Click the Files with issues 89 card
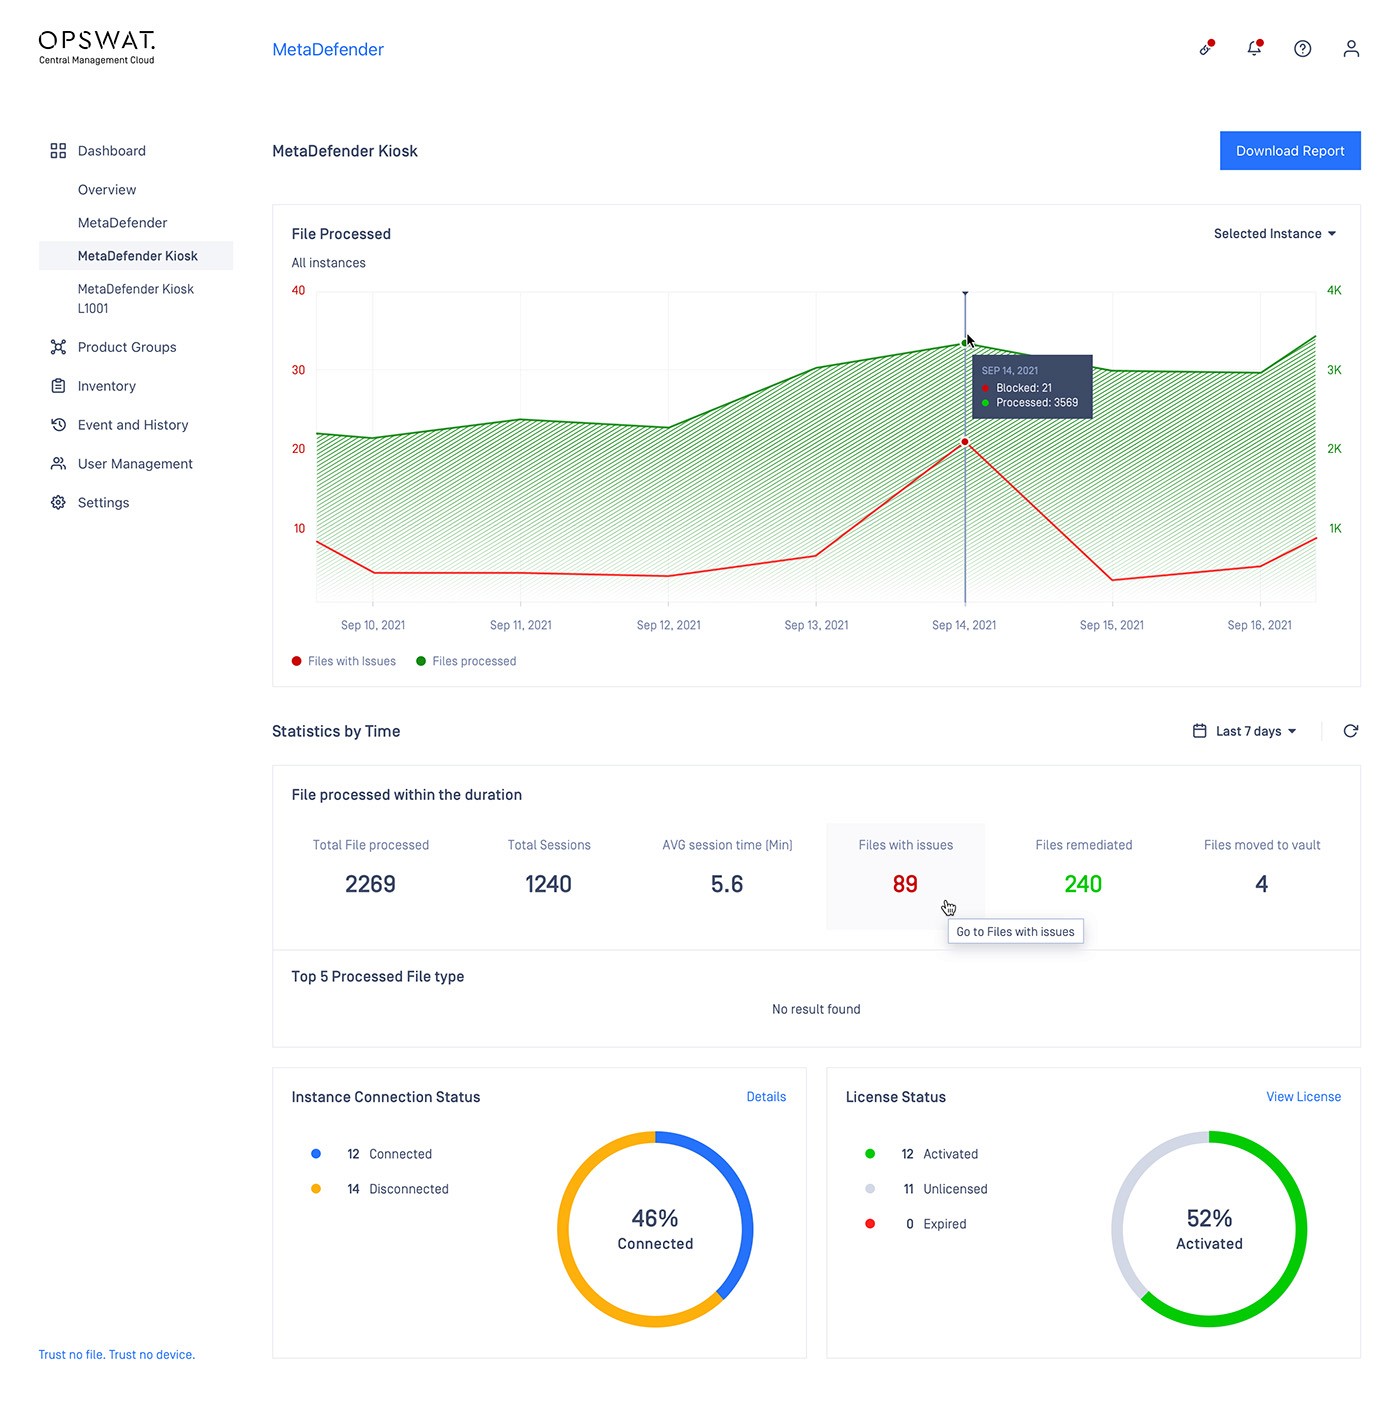This screenshot has width=1400, height=1417. (905, 876)
